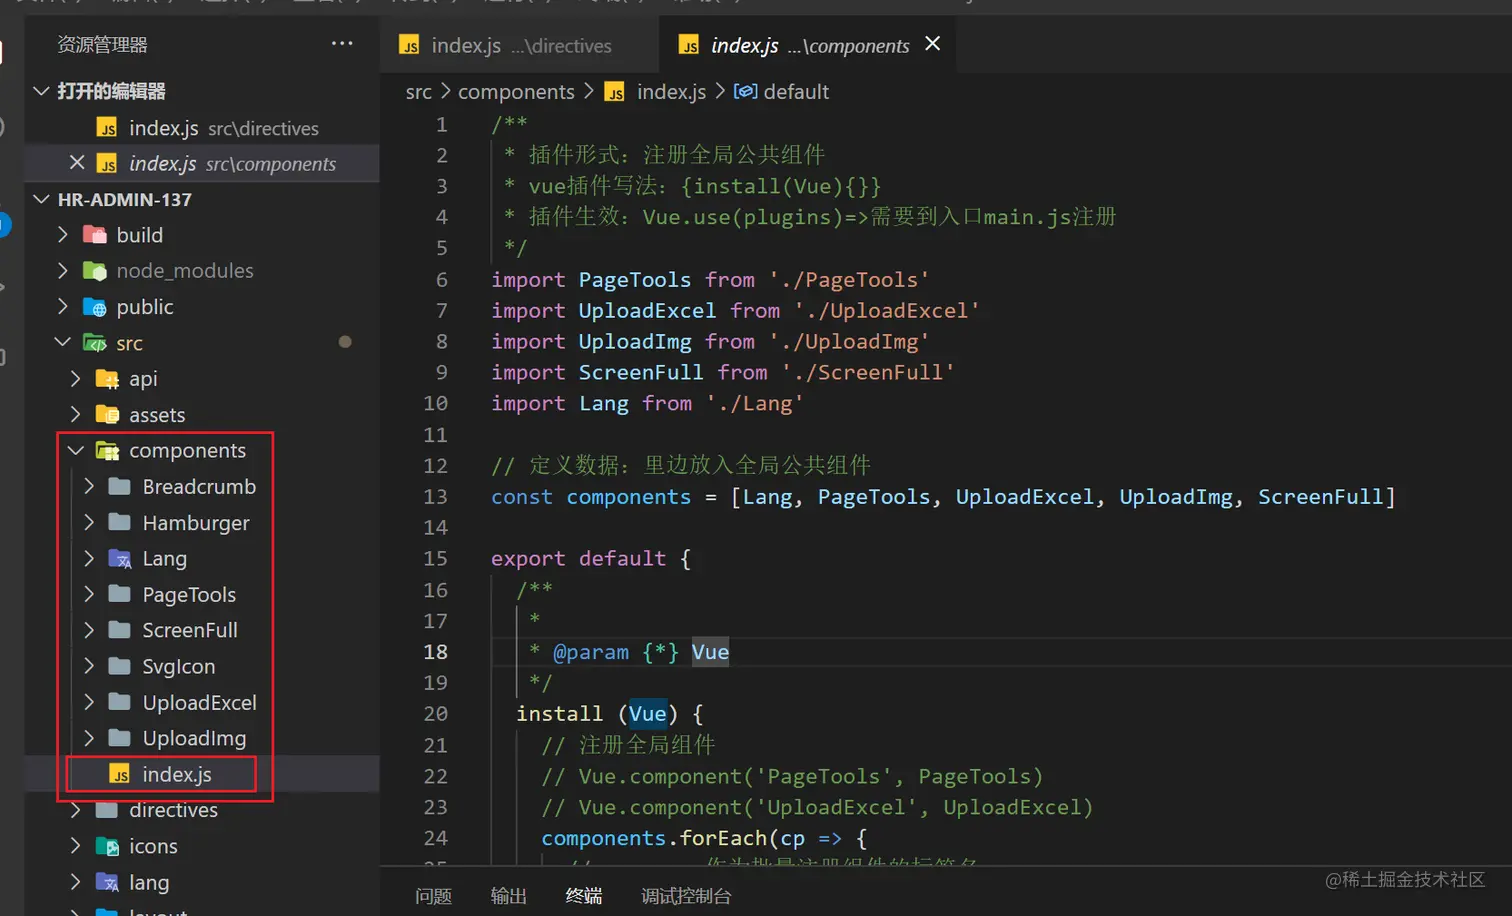The image size is (1512, 916).
Task: Click './PageTools' import path on line 6
Action: 849,280
